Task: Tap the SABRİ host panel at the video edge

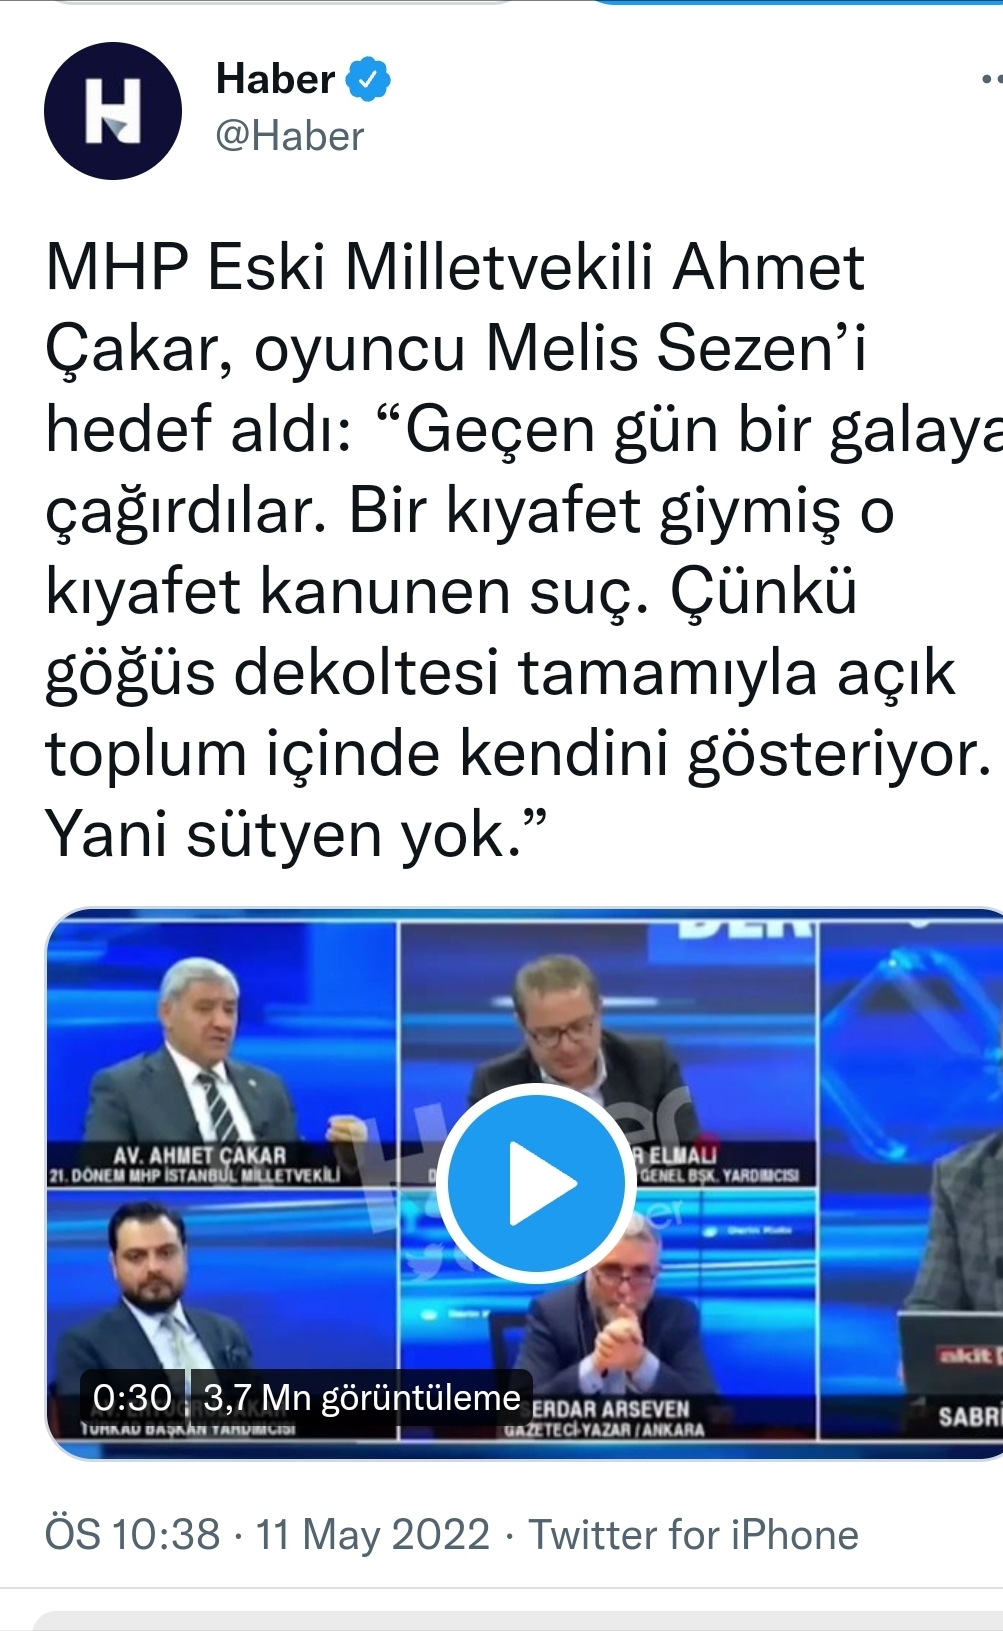Action: [912, 1180]
